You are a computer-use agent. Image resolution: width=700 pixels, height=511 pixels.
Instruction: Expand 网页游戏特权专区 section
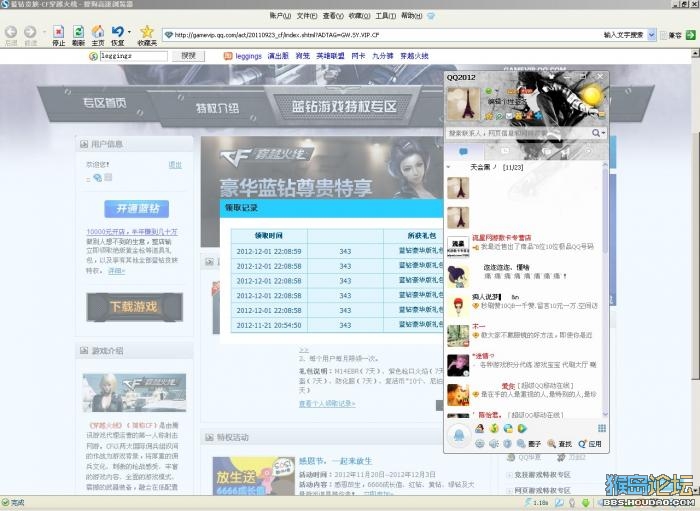coord(509,490)
